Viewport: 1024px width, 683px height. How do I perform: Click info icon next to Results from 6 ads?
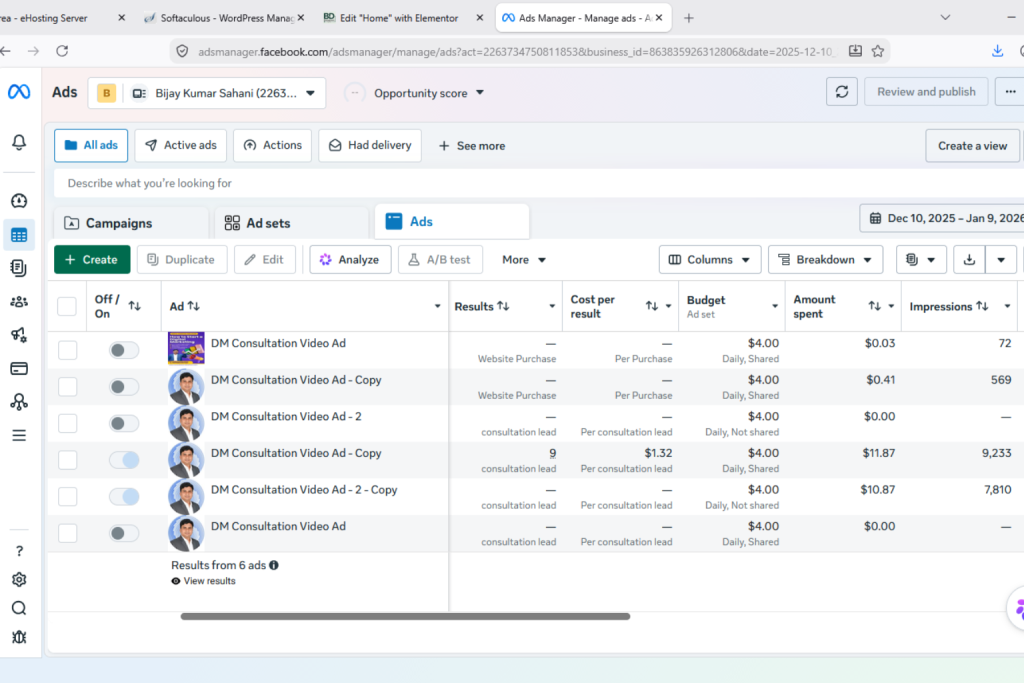point(274,565)
